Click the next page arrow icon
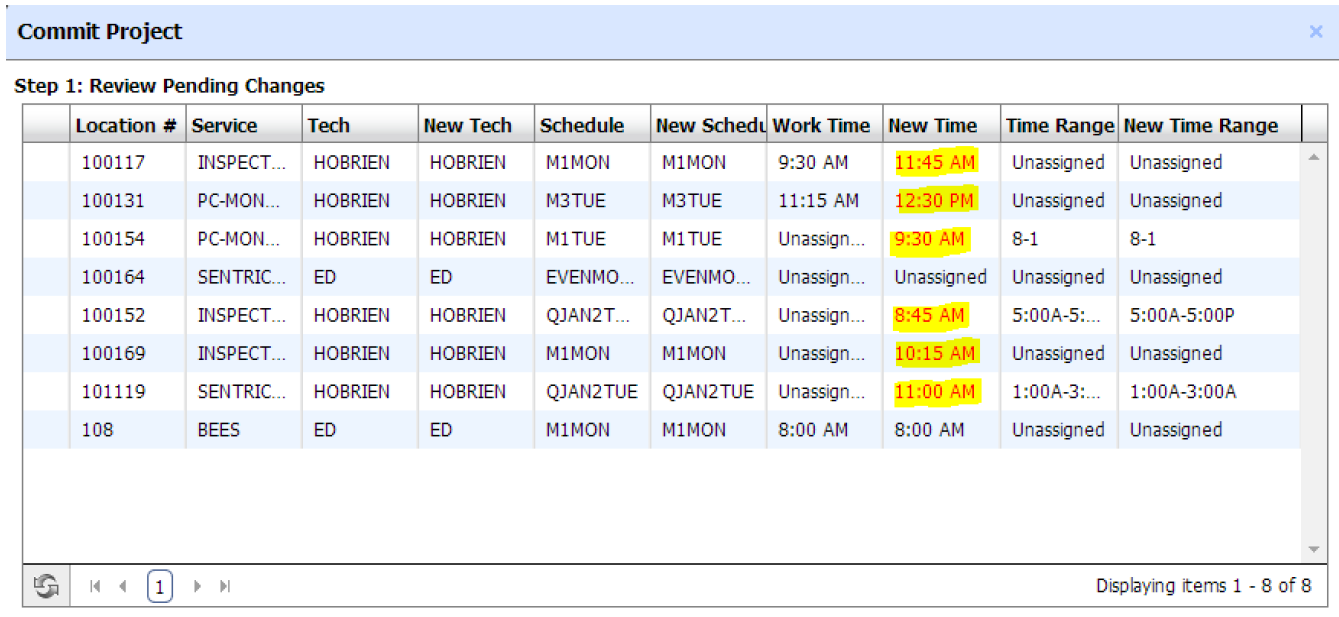The image size is (1339, 617). point(197,587)
